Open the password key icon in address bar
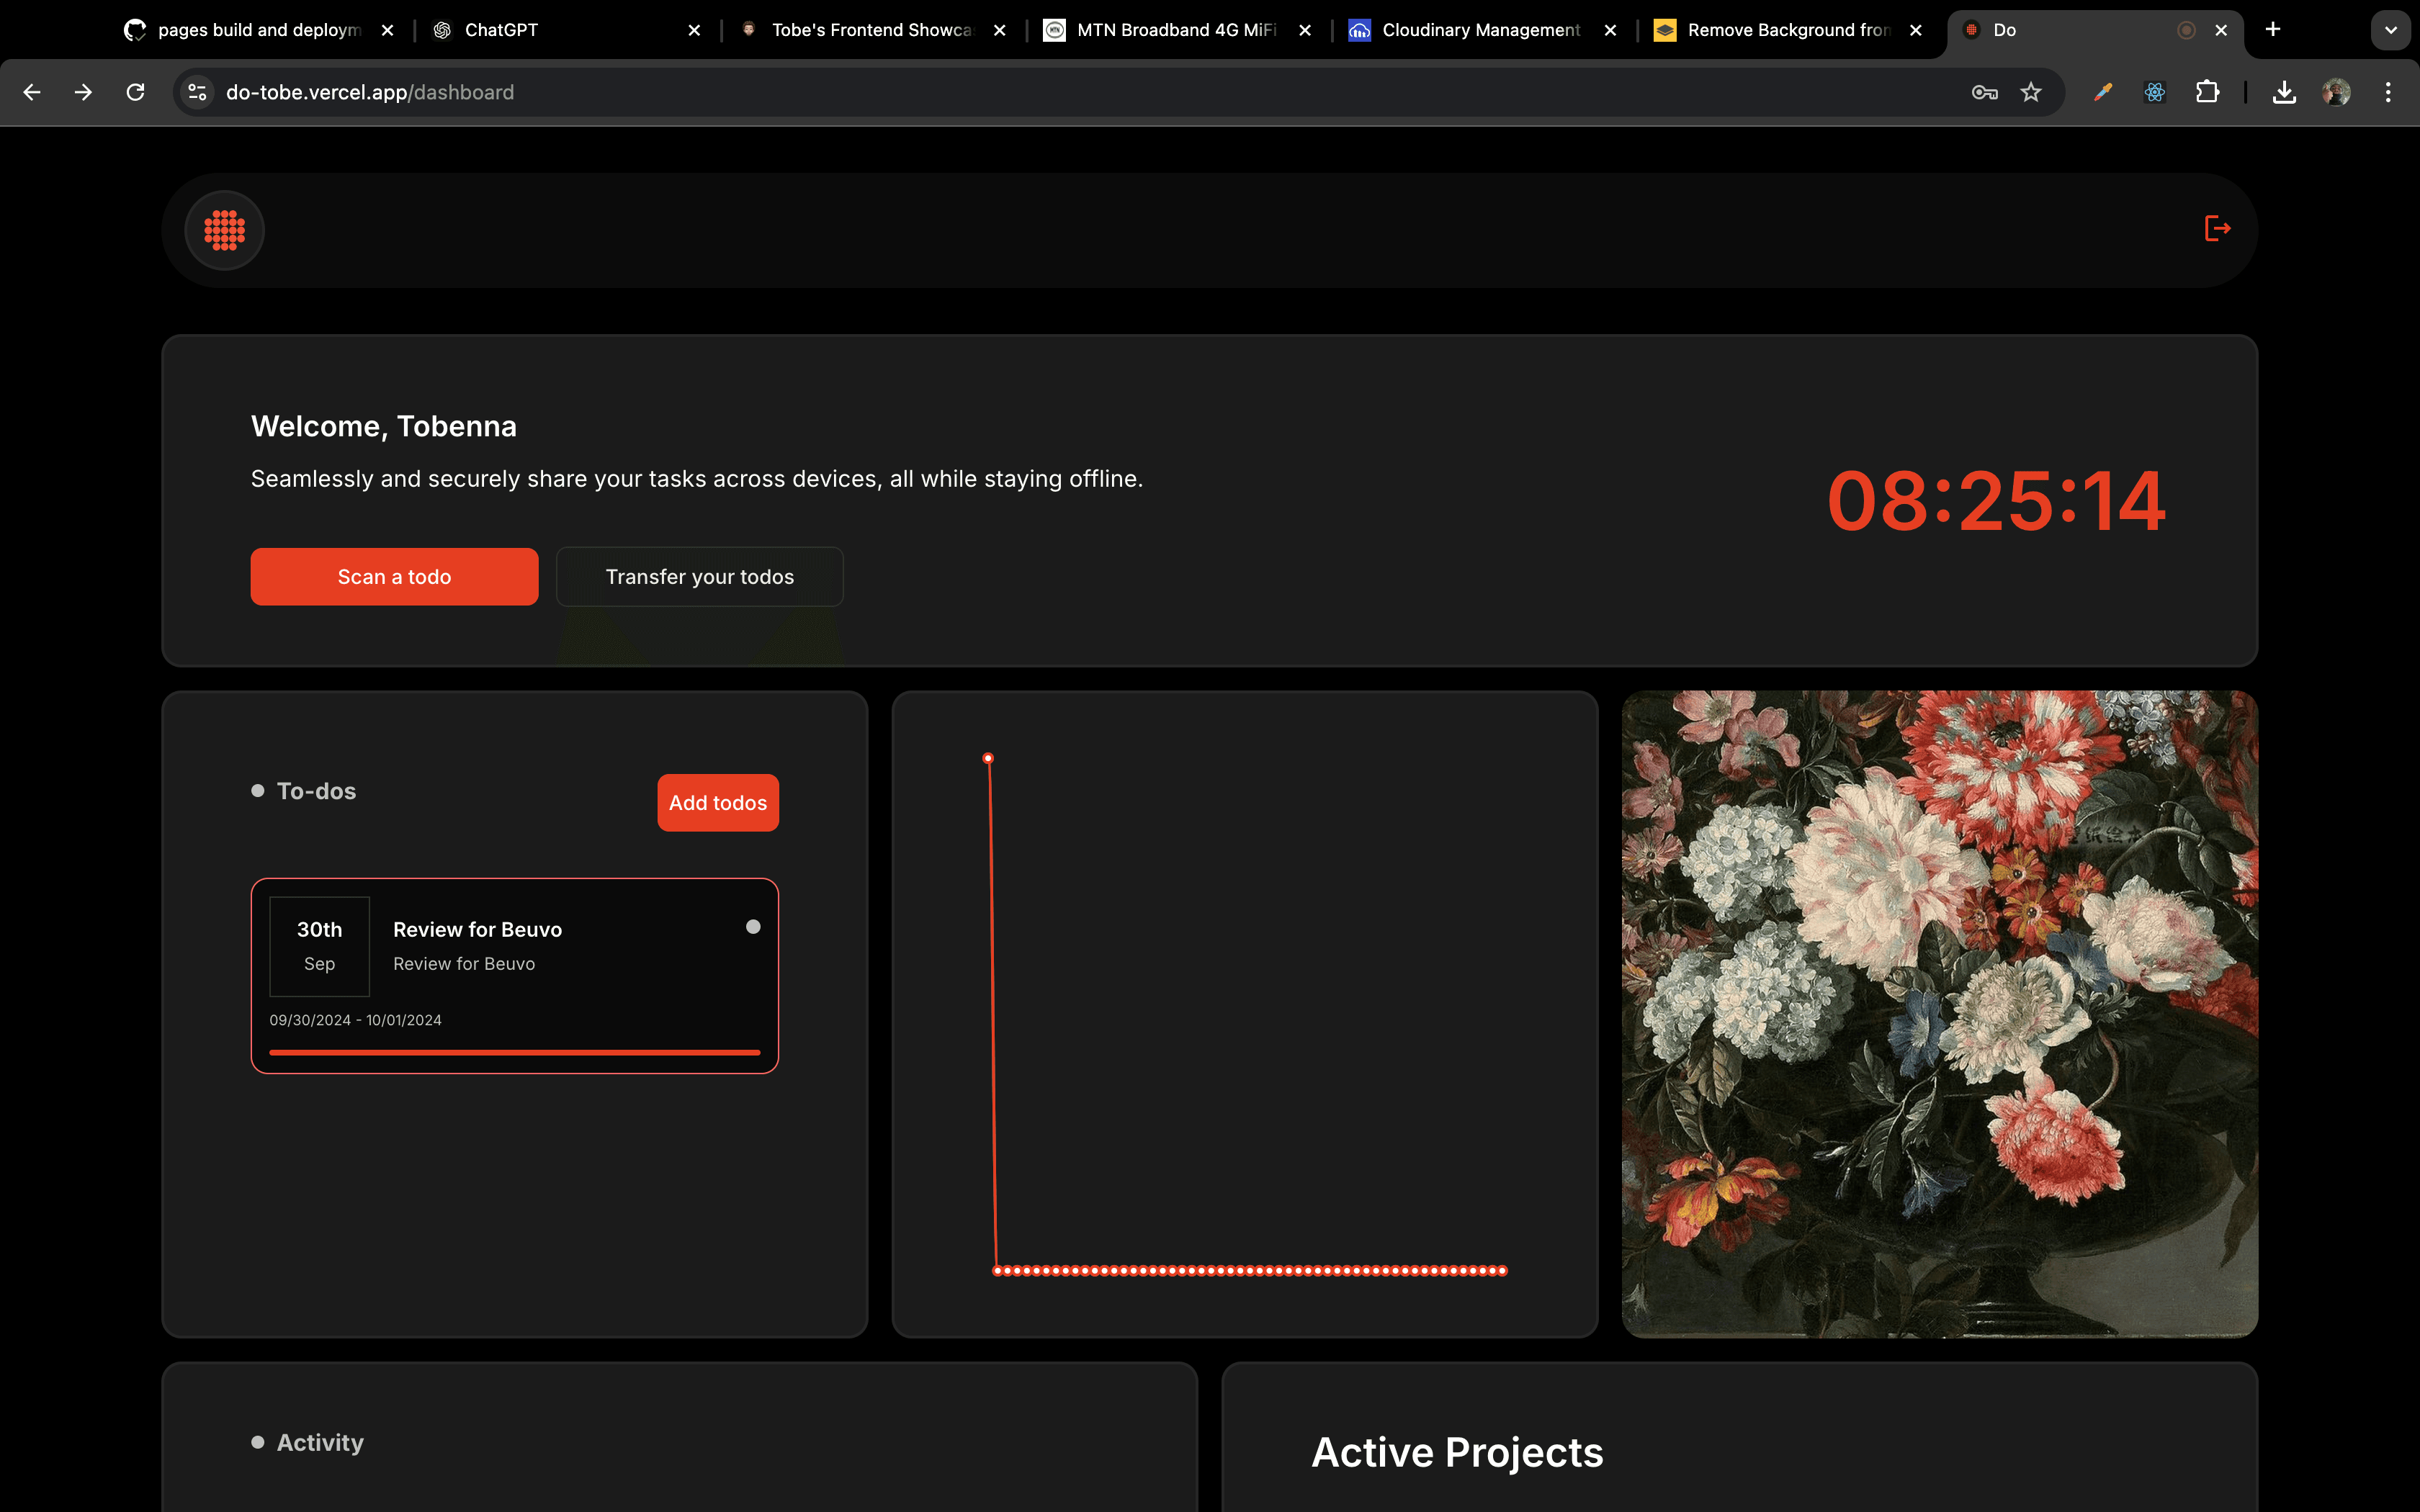This screenshot has width=2420, height=1512. tap(1984, 92)
